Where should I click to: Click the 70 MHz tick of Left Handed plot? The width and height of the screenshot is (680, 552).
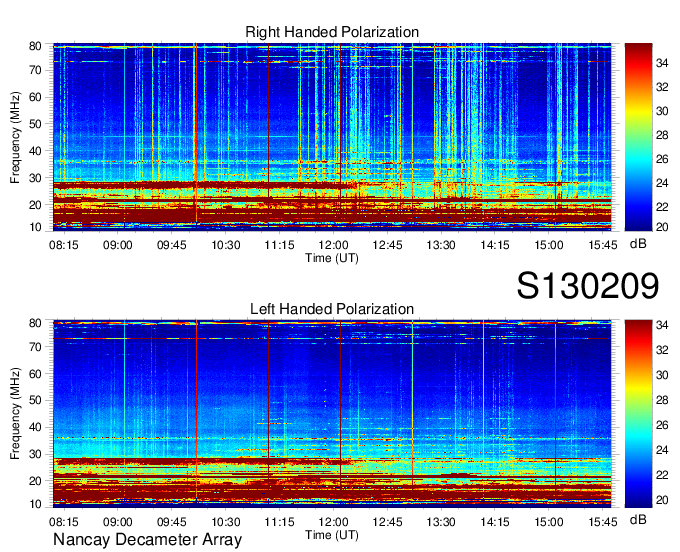(35, 347)
